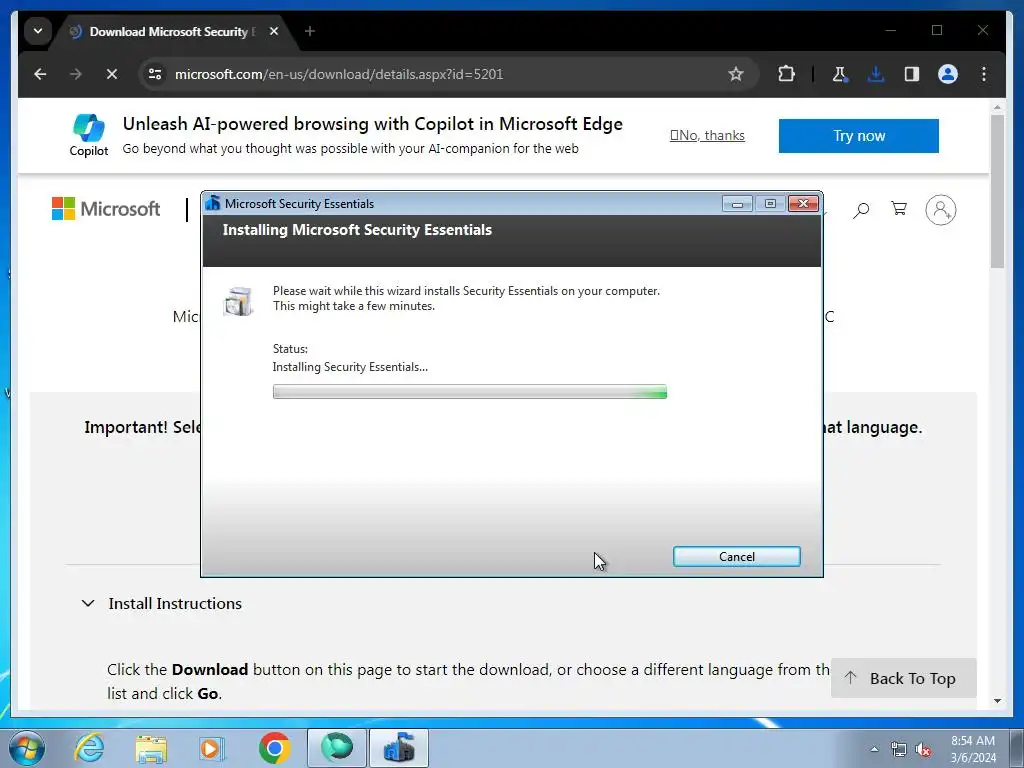Open the Chrome extensions puzzle icon
Viewport: 1024px width, 768px height.
click(786, 74)
